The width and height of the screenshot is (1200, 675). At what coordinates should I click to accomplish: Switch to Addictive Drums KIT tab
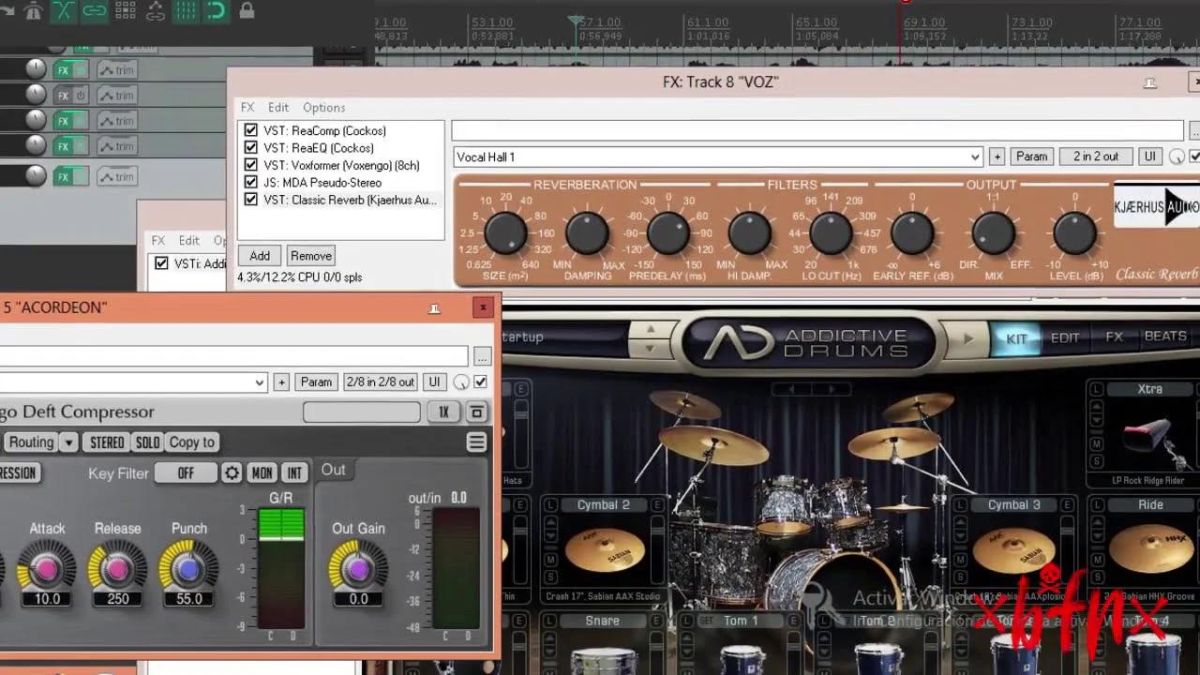pyautogui.click(x=1016, y=338)
